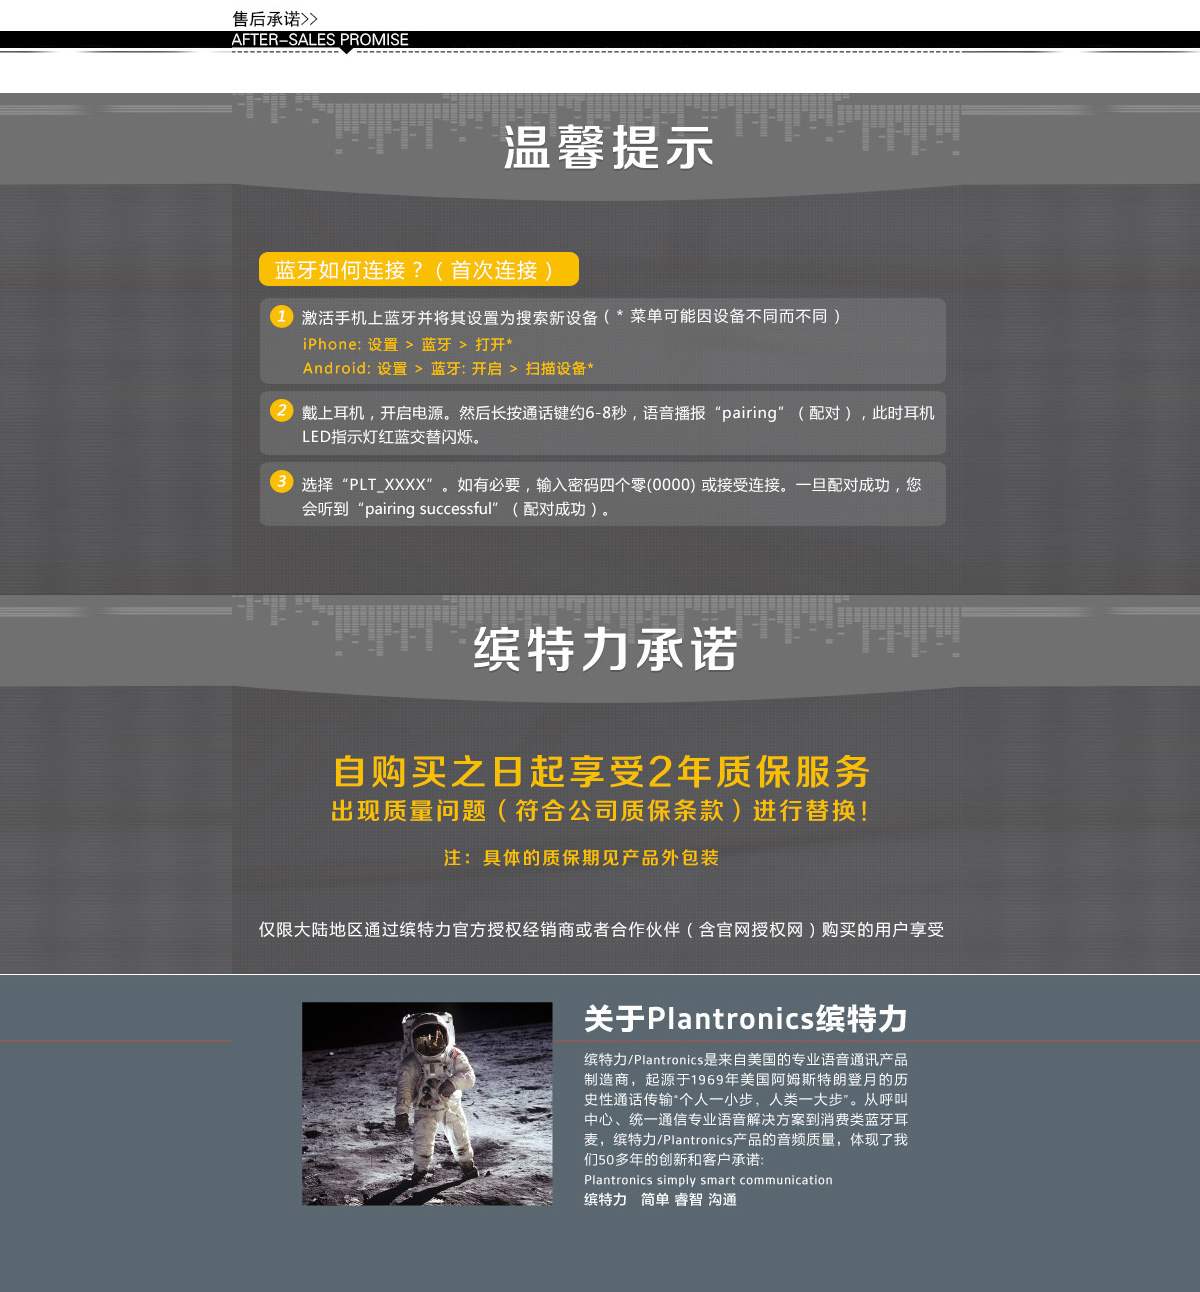Click the text 激活手机上蓝牙并将其设置为搜索新设备
This screenshot has height=1292, width=1200.
tap(449, 317)
